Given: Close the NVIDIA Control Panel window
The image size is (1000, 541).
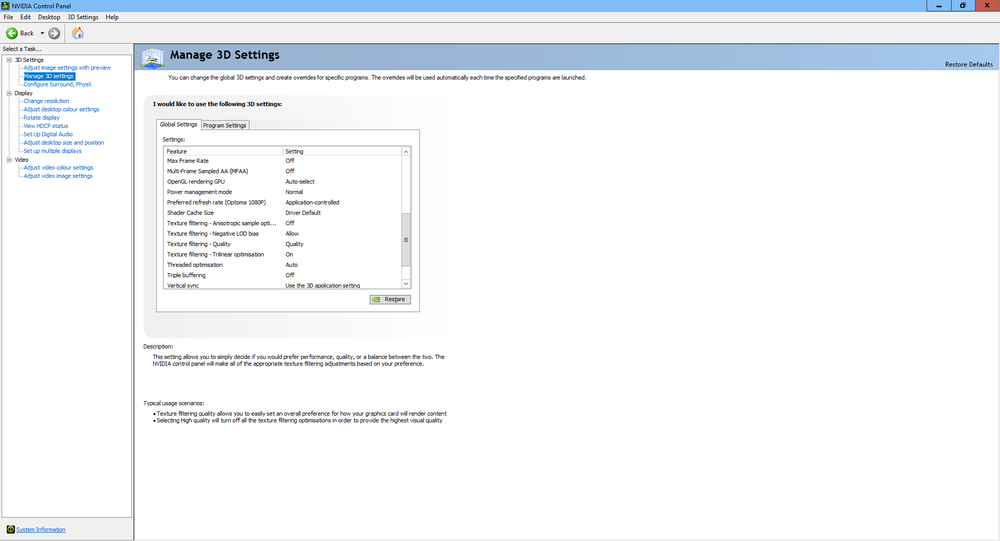Looking at the screenshot, I should pyautogui.click(x=987, y=6).
